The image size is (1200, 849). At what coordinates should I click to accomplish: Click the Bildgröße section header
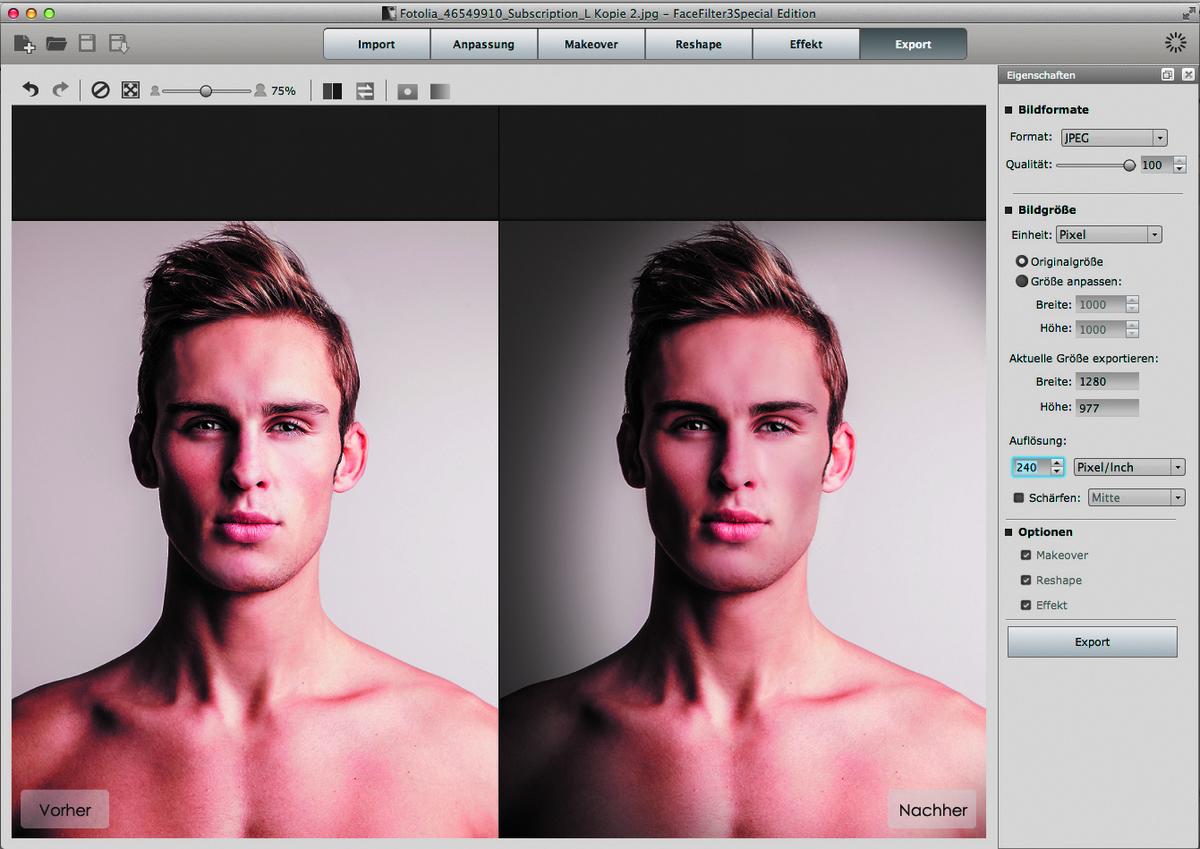(1047, 210)
